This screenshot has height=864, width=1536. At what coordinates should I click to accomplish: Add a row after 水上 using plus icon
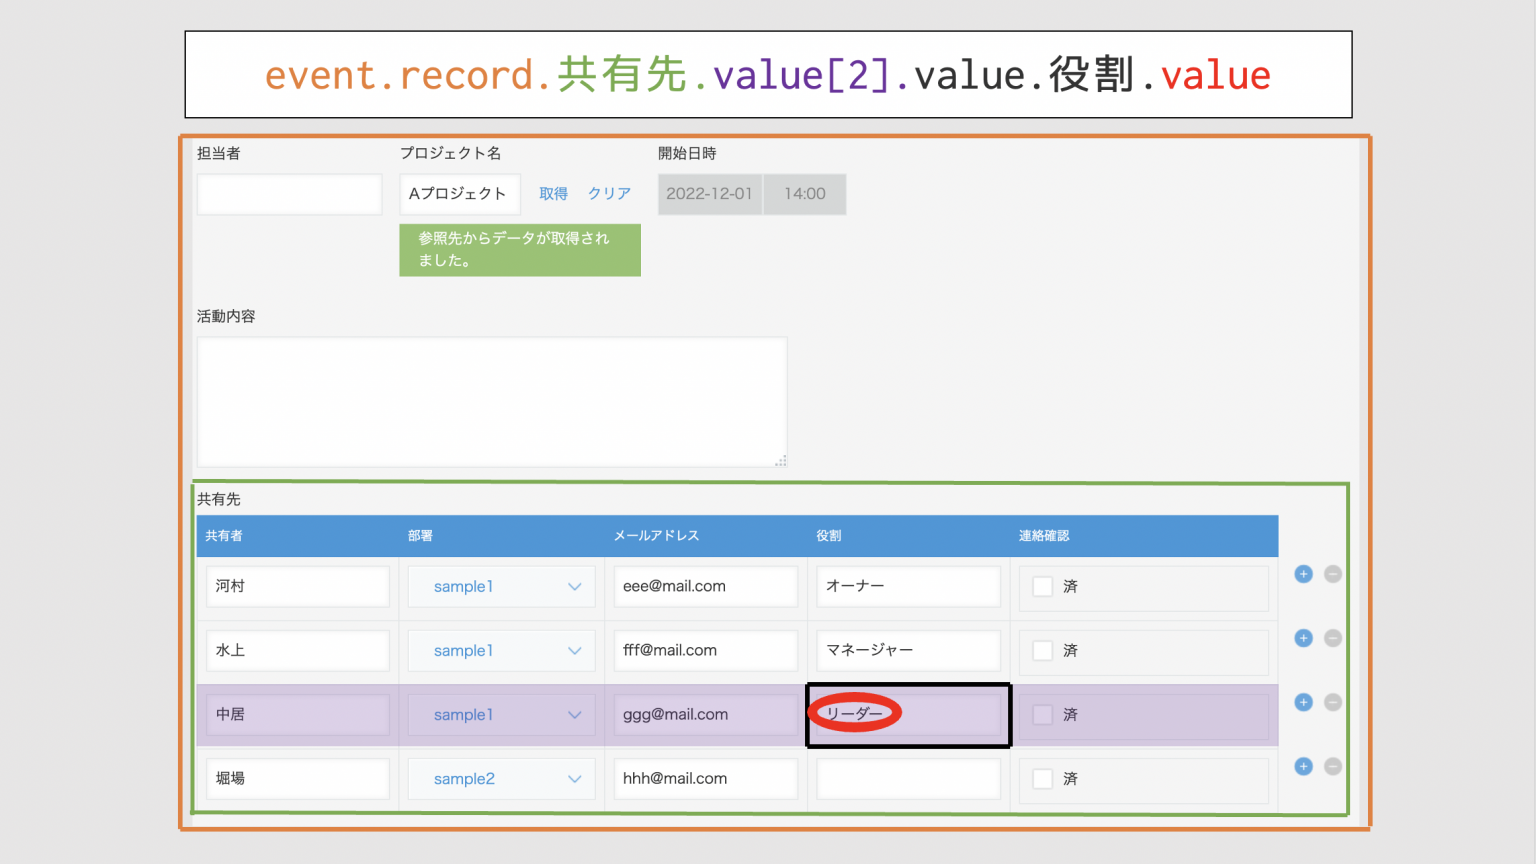[1303, 638]
